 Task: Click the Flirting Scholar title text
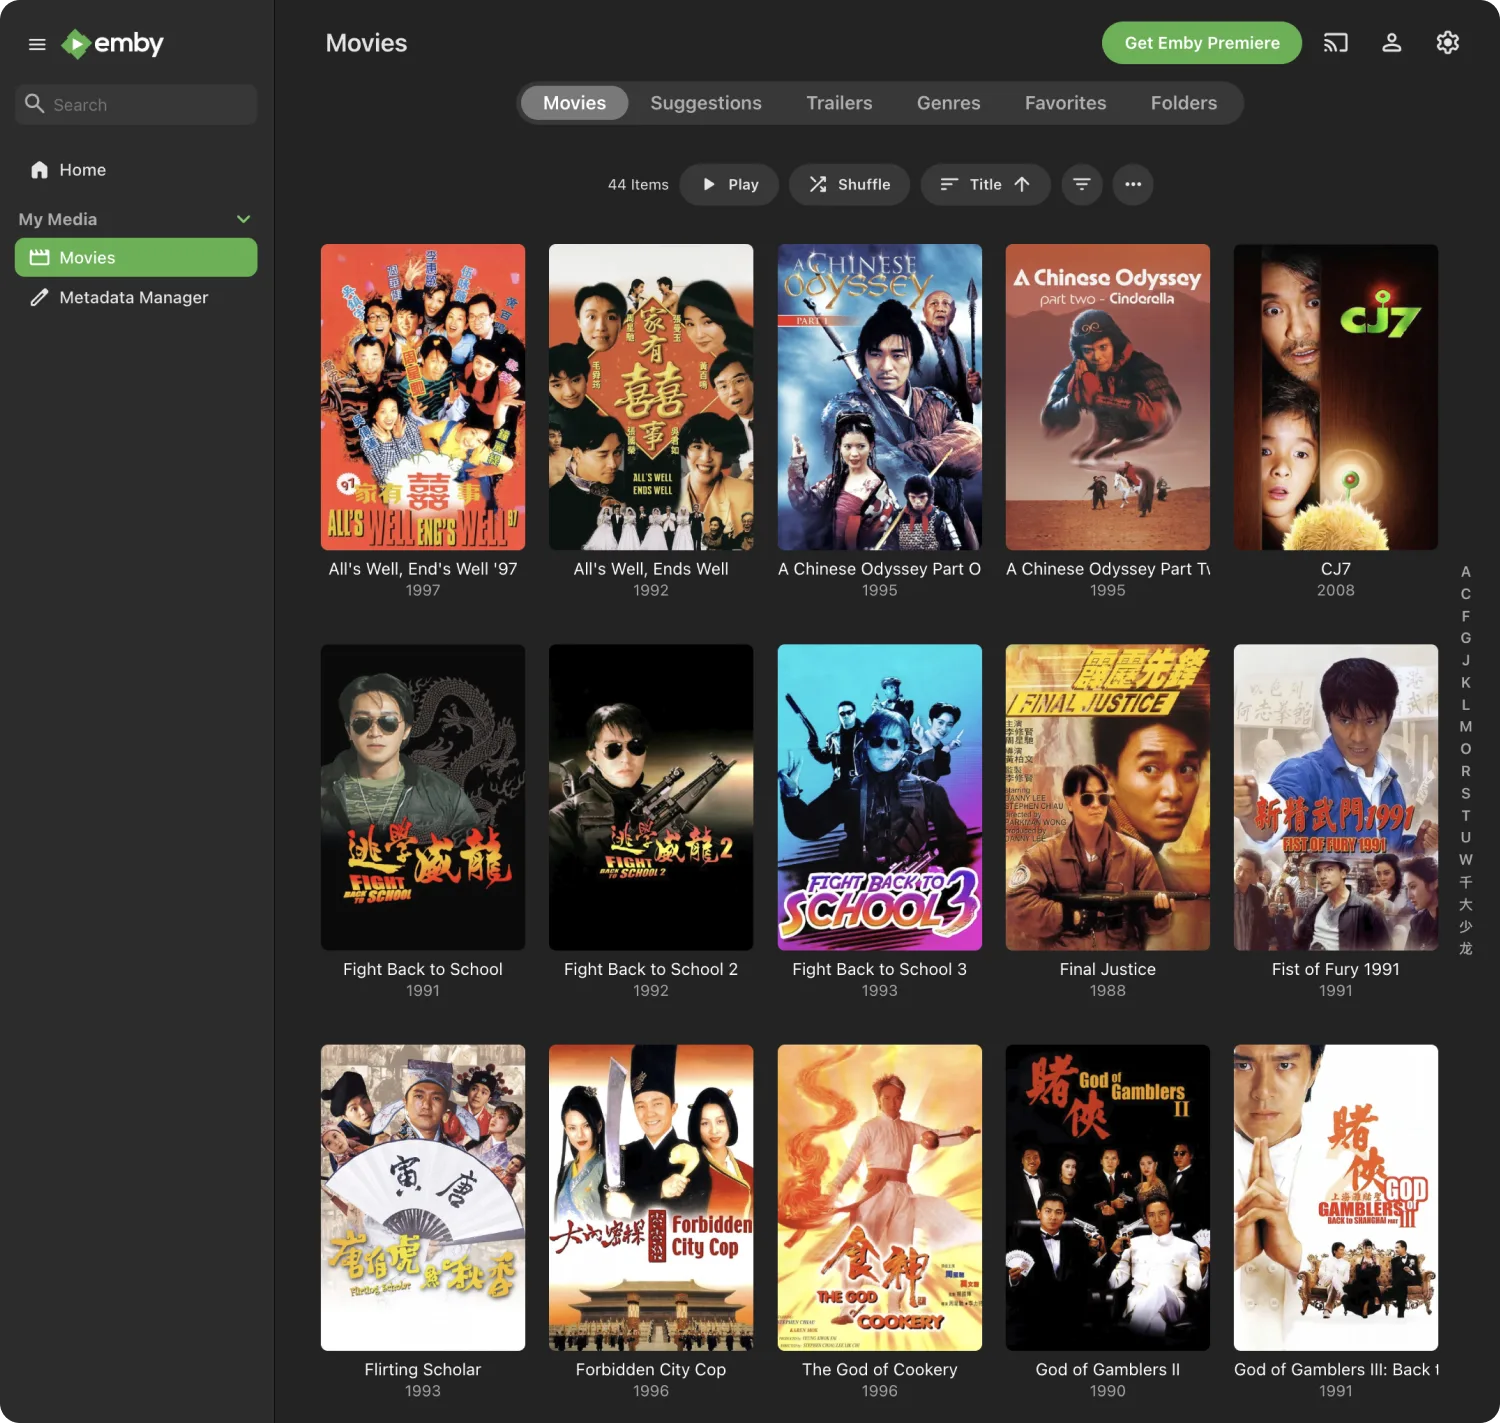coord(423,1370)
